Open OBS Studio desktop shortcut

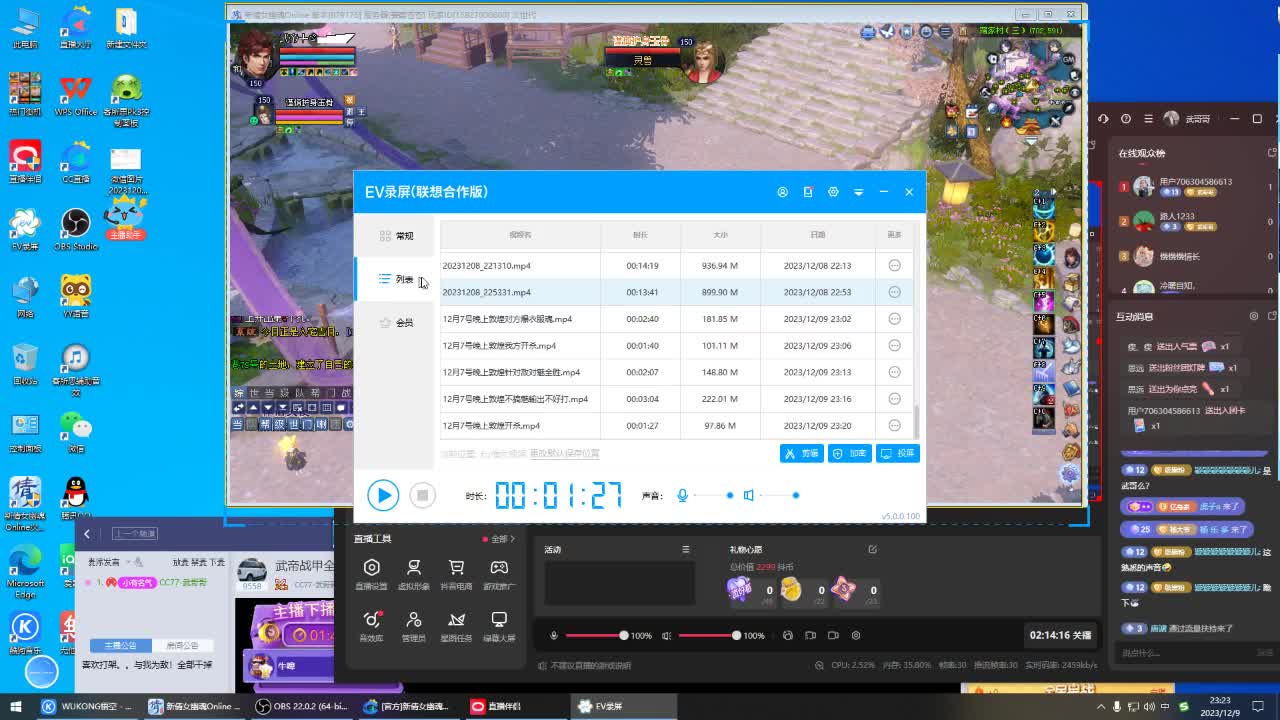click(76, 230)
